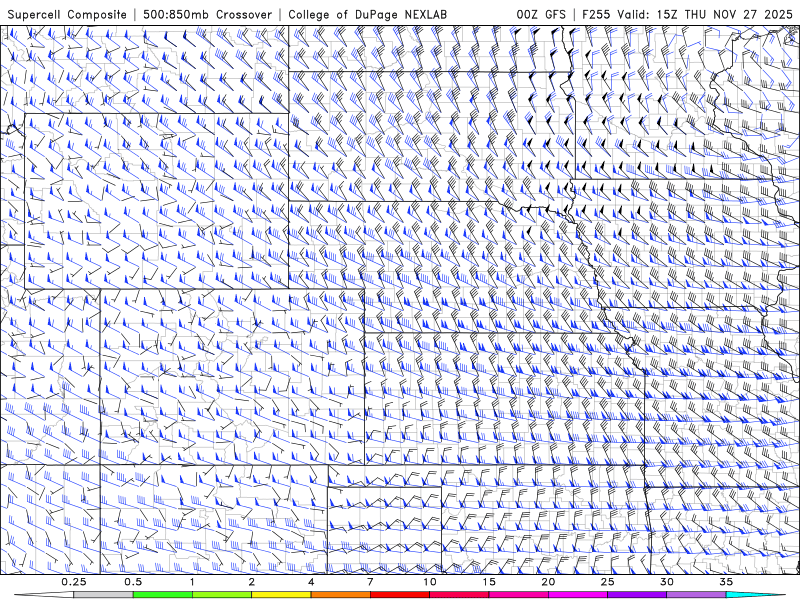Viewport: 800px width, 600px height.
Task: Click the crimson segment between 10 and 15
Action: pos(459,595)
